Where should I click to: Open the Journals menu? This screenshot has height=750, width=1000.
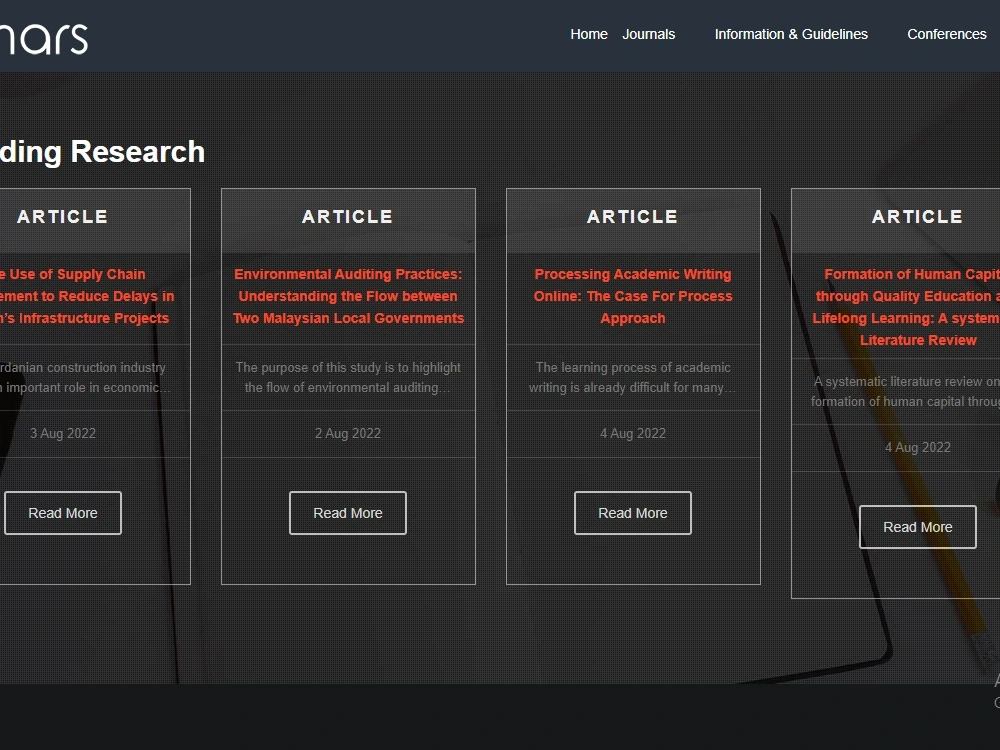click(649, 34)
